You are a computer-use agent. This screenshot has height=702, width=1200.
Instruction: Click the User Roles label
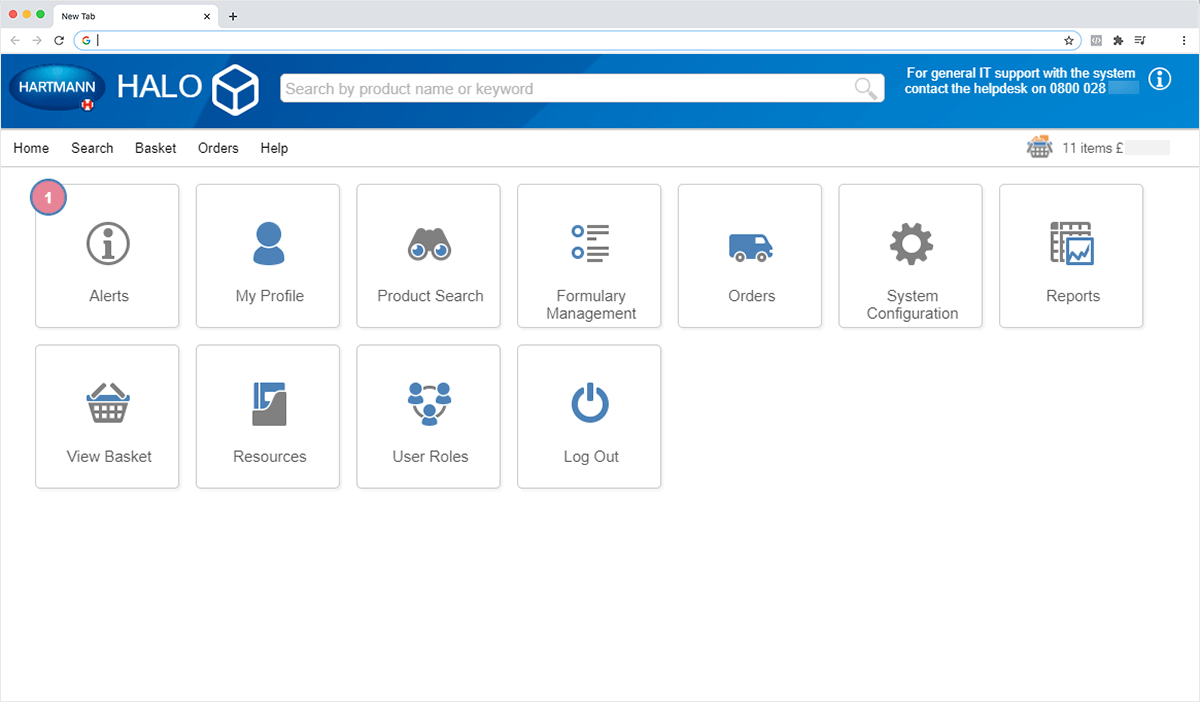430,456
